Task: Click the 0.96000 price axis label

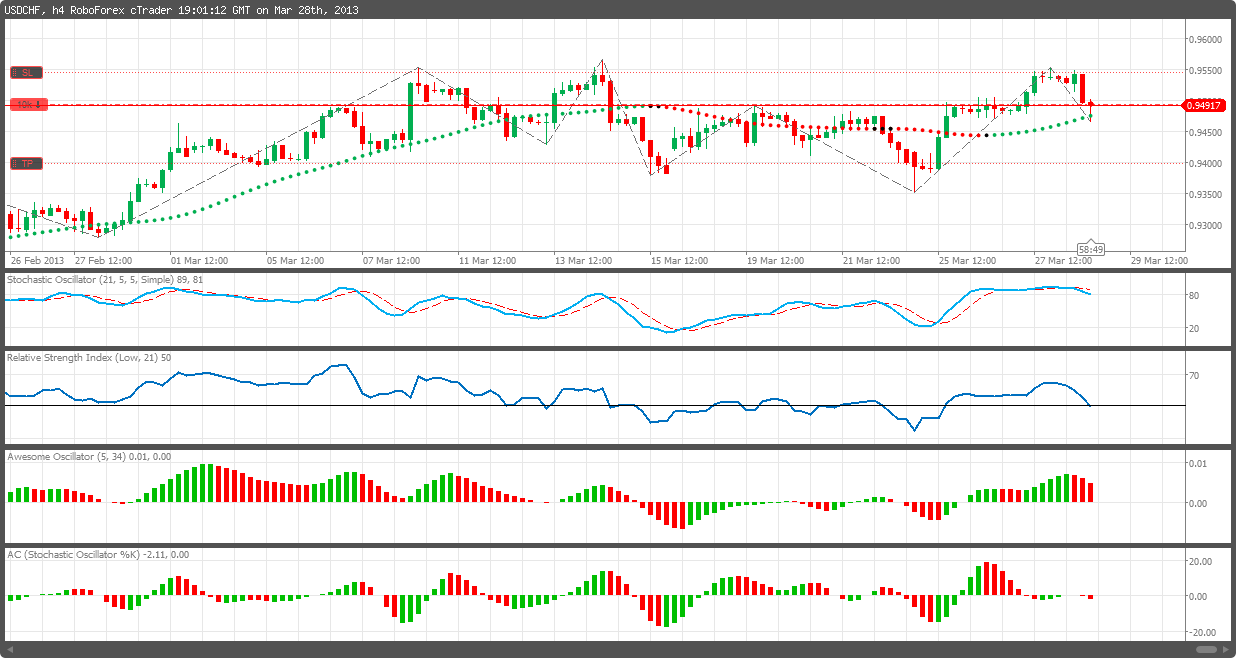Action: [1205, 40]
